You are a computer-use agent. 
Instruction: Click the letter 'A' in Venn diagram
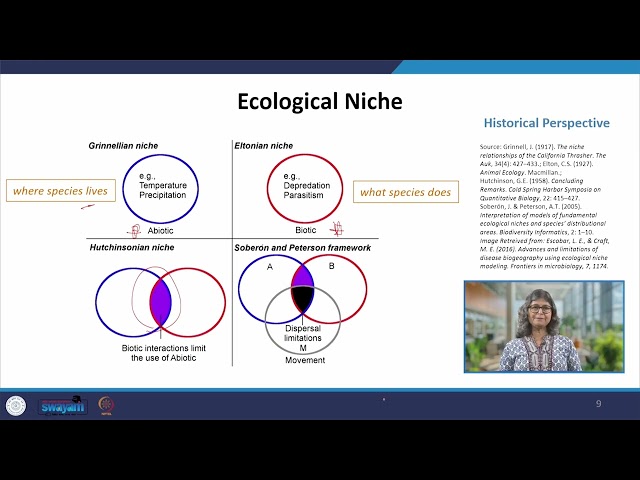coord(269,267)
